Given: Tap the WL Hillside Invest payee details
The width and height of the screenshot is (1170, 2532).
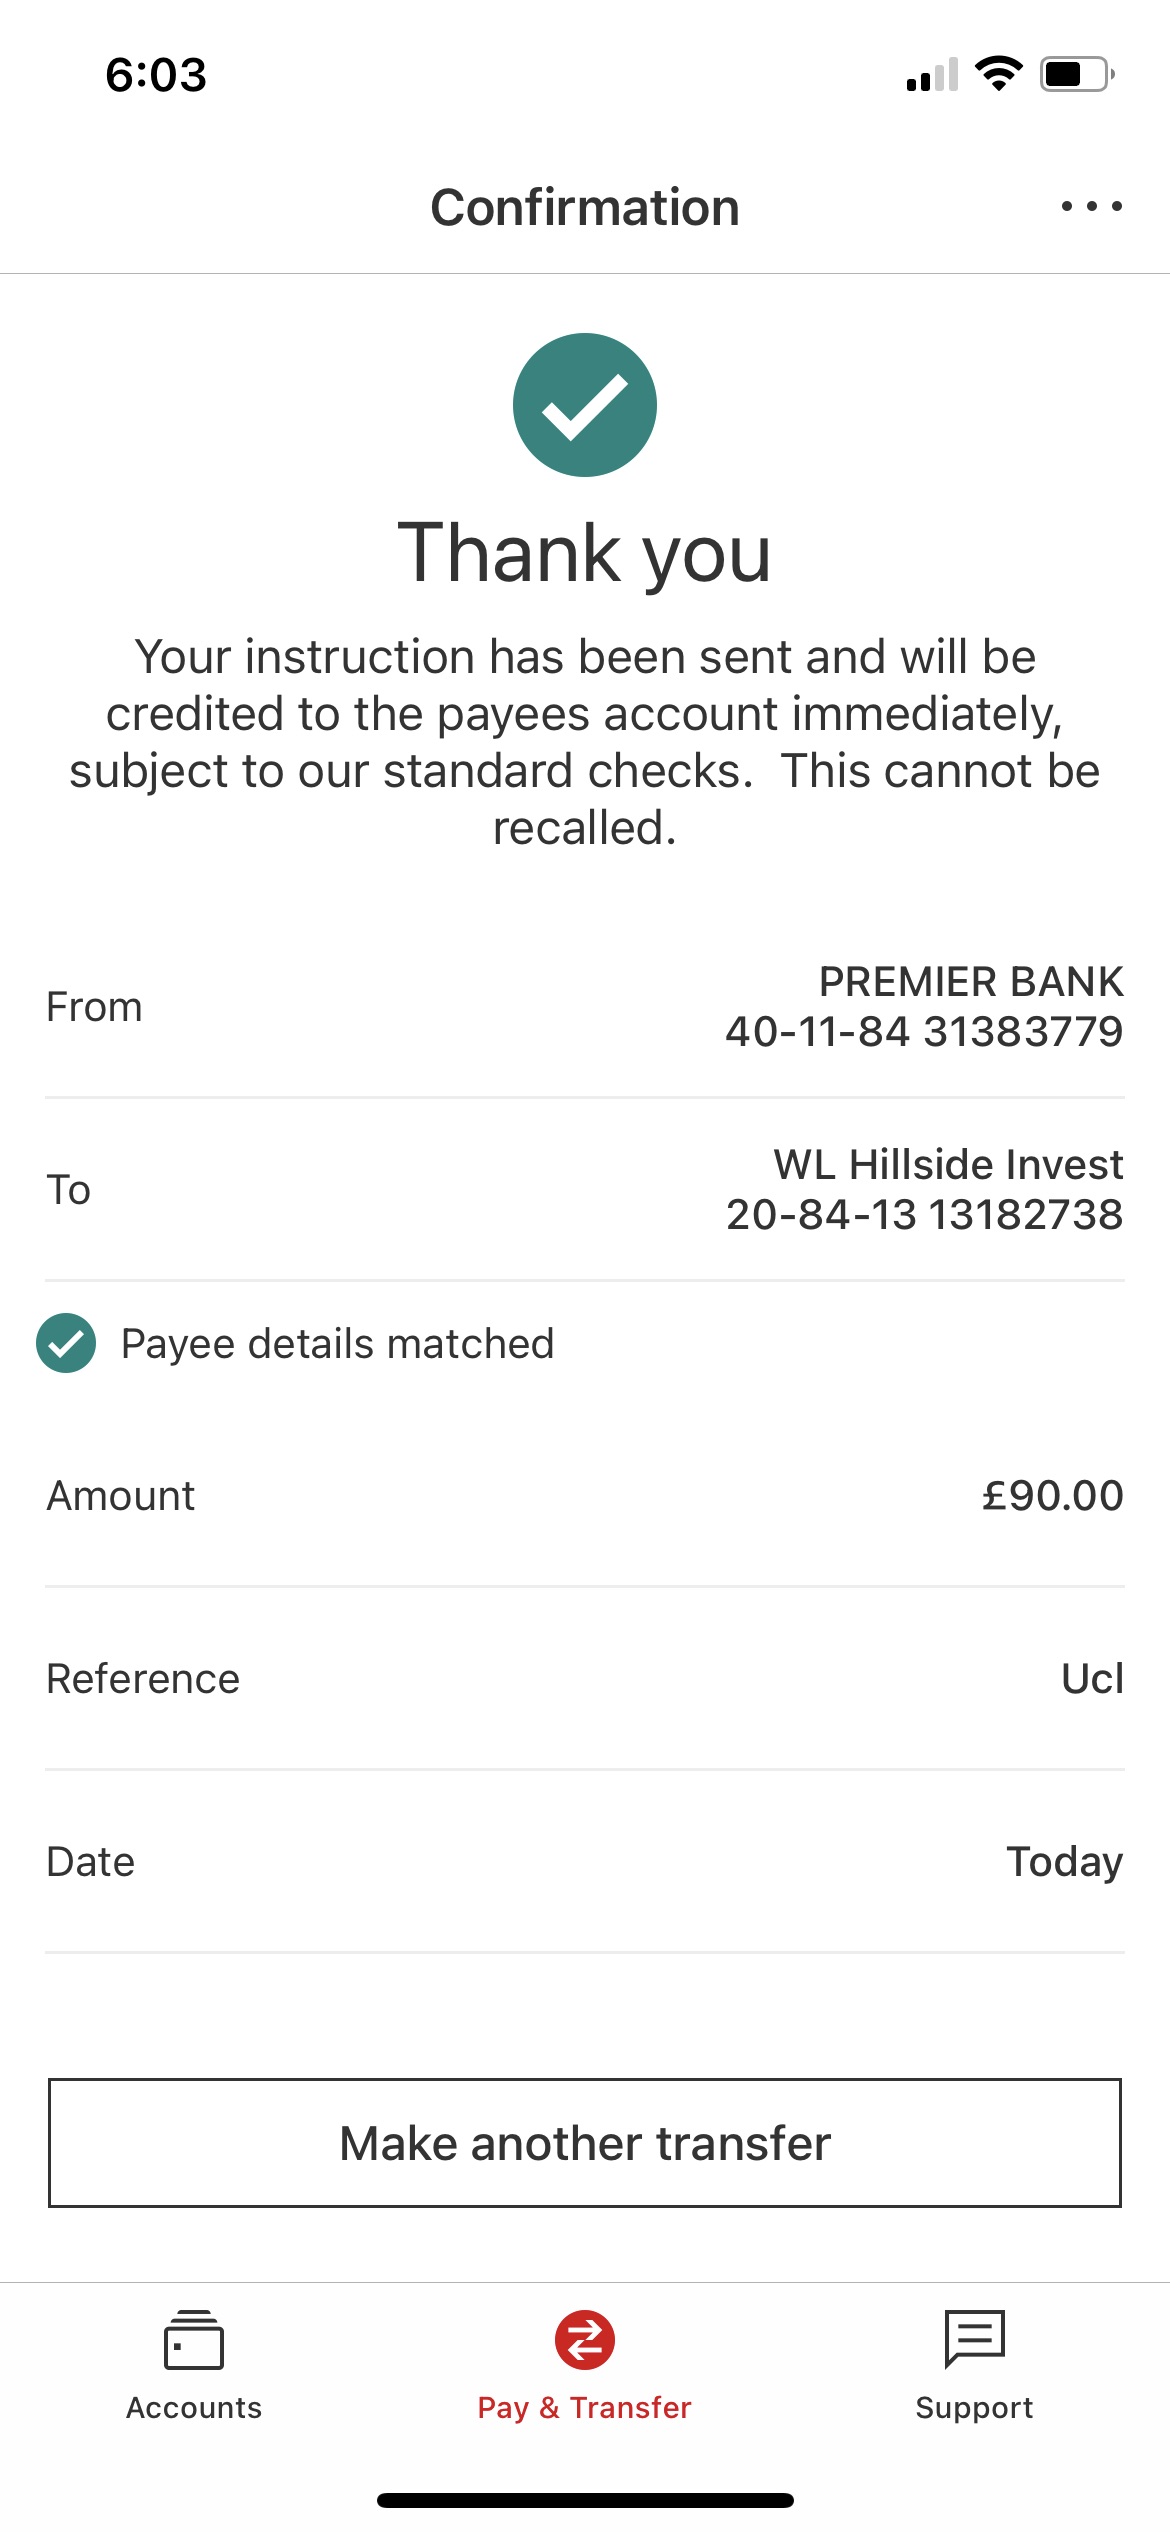Looking at the screenshot, I should point(924,1189).
